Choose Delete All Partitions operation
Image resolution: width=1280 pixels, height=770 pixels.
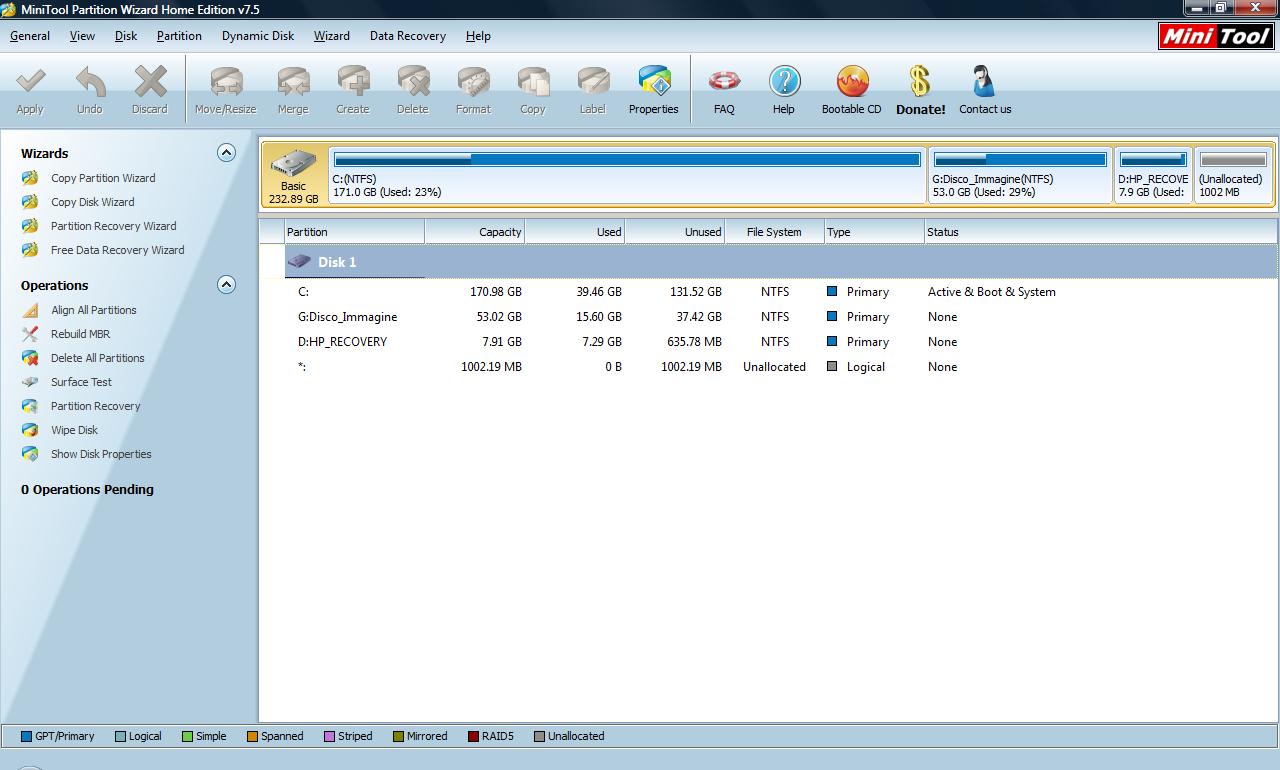[x=98, y=358]
